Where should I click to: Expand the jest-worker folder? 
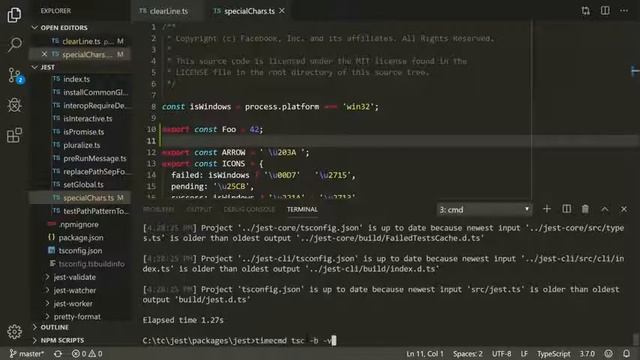pyautogui.click(x=80, y=303)
